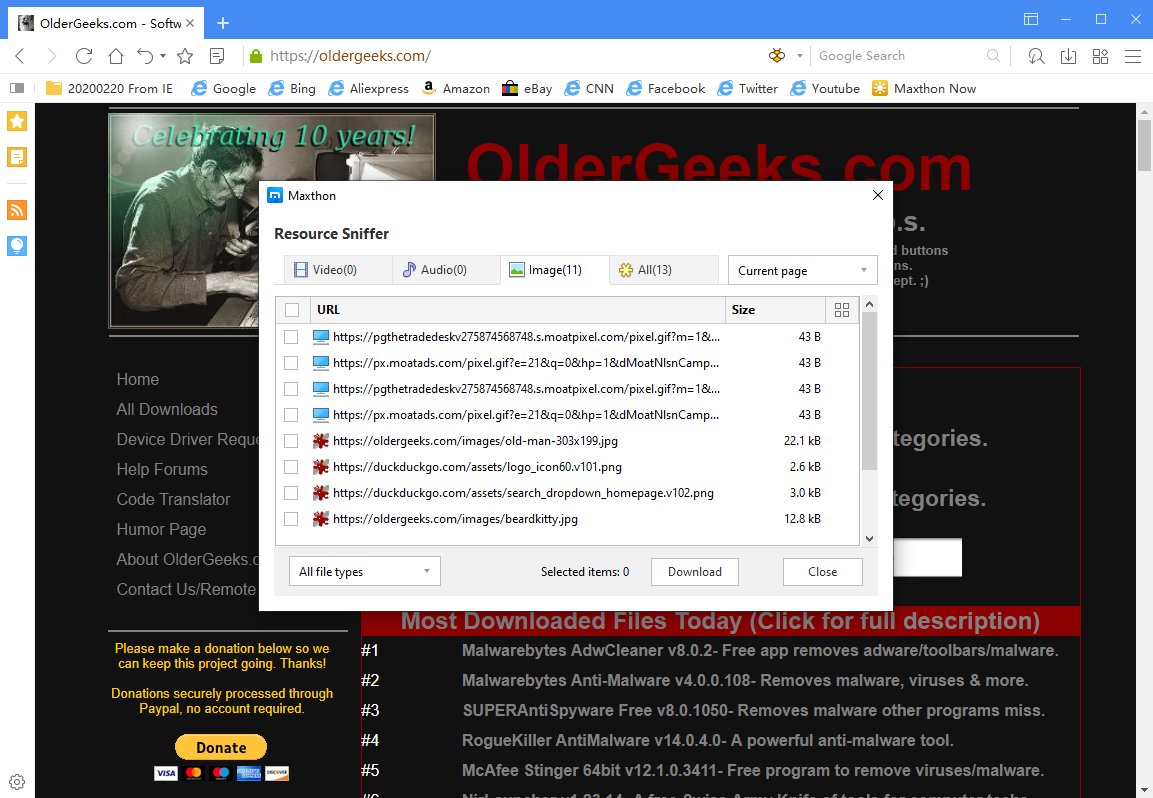Bookmark this page with star icon
Viewport: 1153px width, 798px height.
tap(185, 56)
